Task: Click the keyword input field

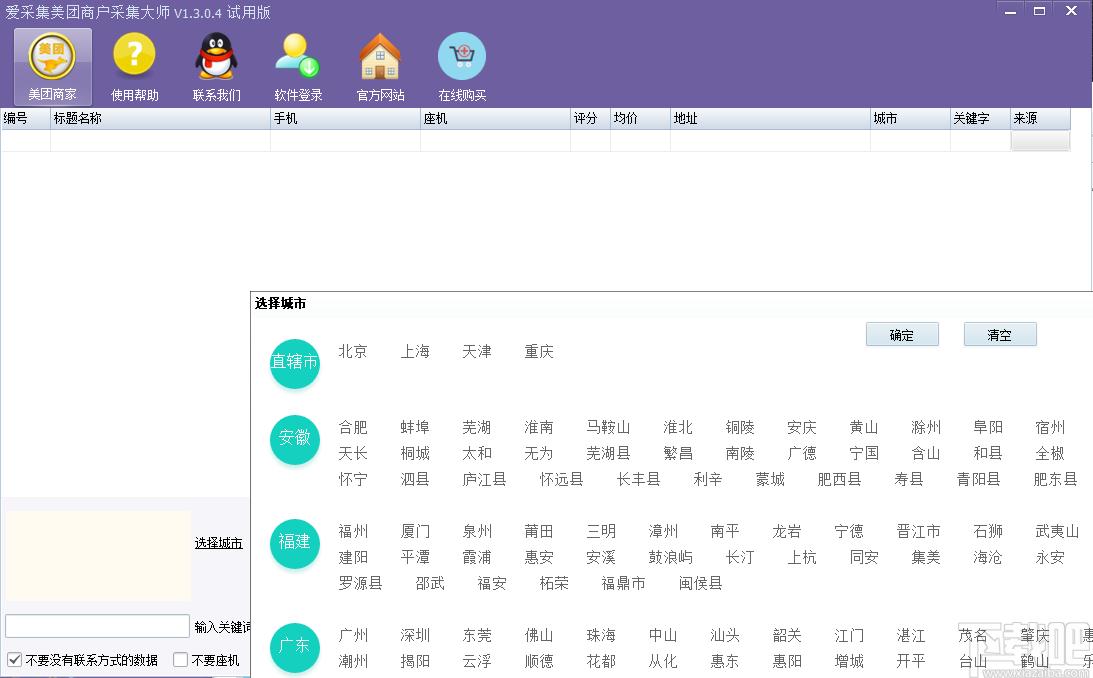Action: tap(98, 626)
